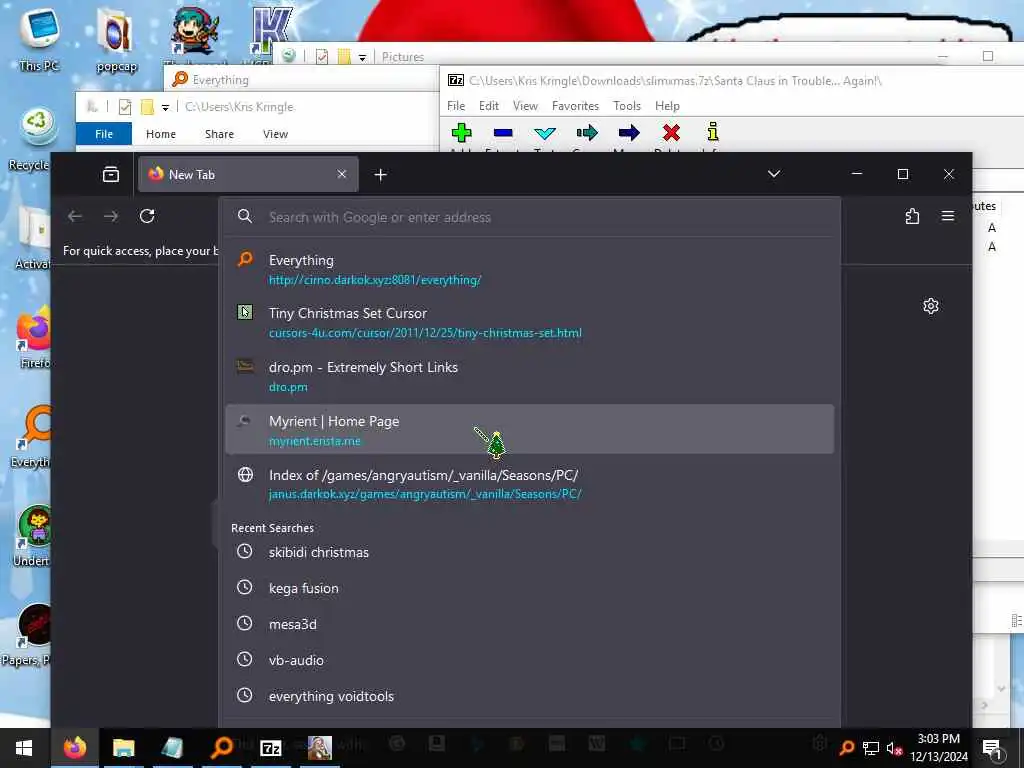Open Tiny Christmas Set Cursor suggestion
The height and width of the screenshot is (768, 1024).
pos(530,323)
